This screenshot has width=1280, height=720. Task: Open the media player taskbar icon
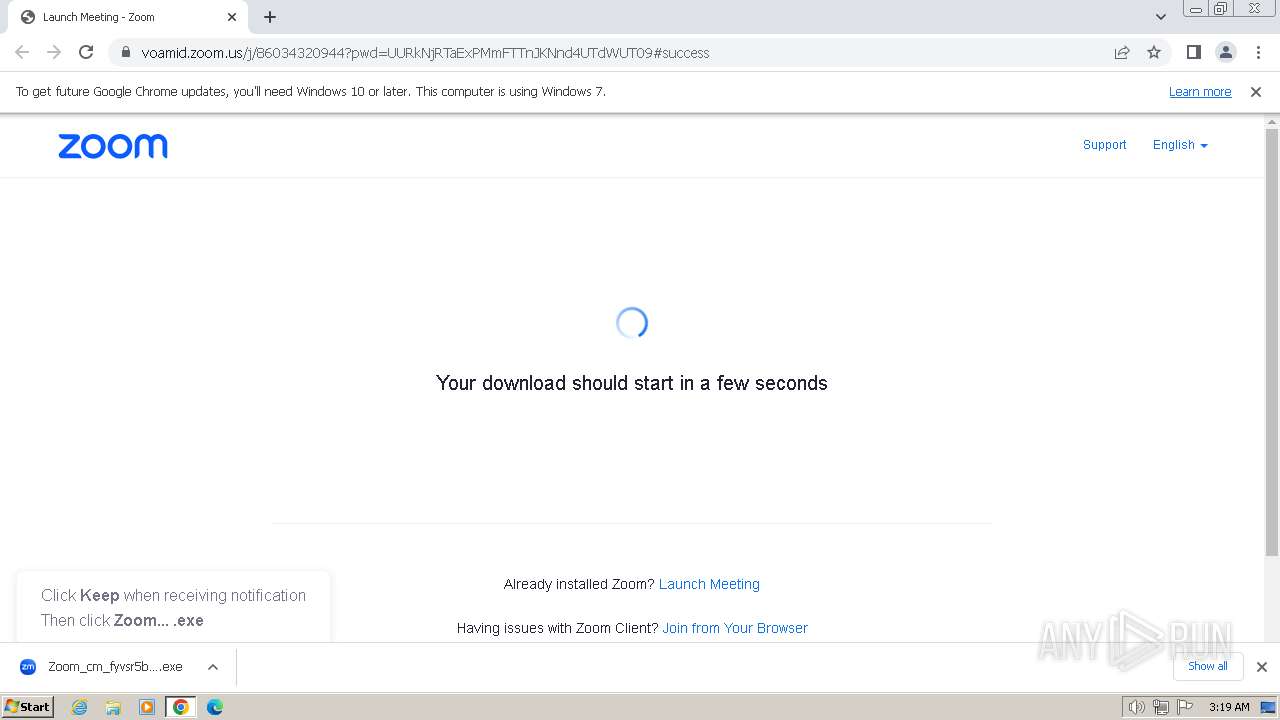pyautogui.click(x=147, y=707)
